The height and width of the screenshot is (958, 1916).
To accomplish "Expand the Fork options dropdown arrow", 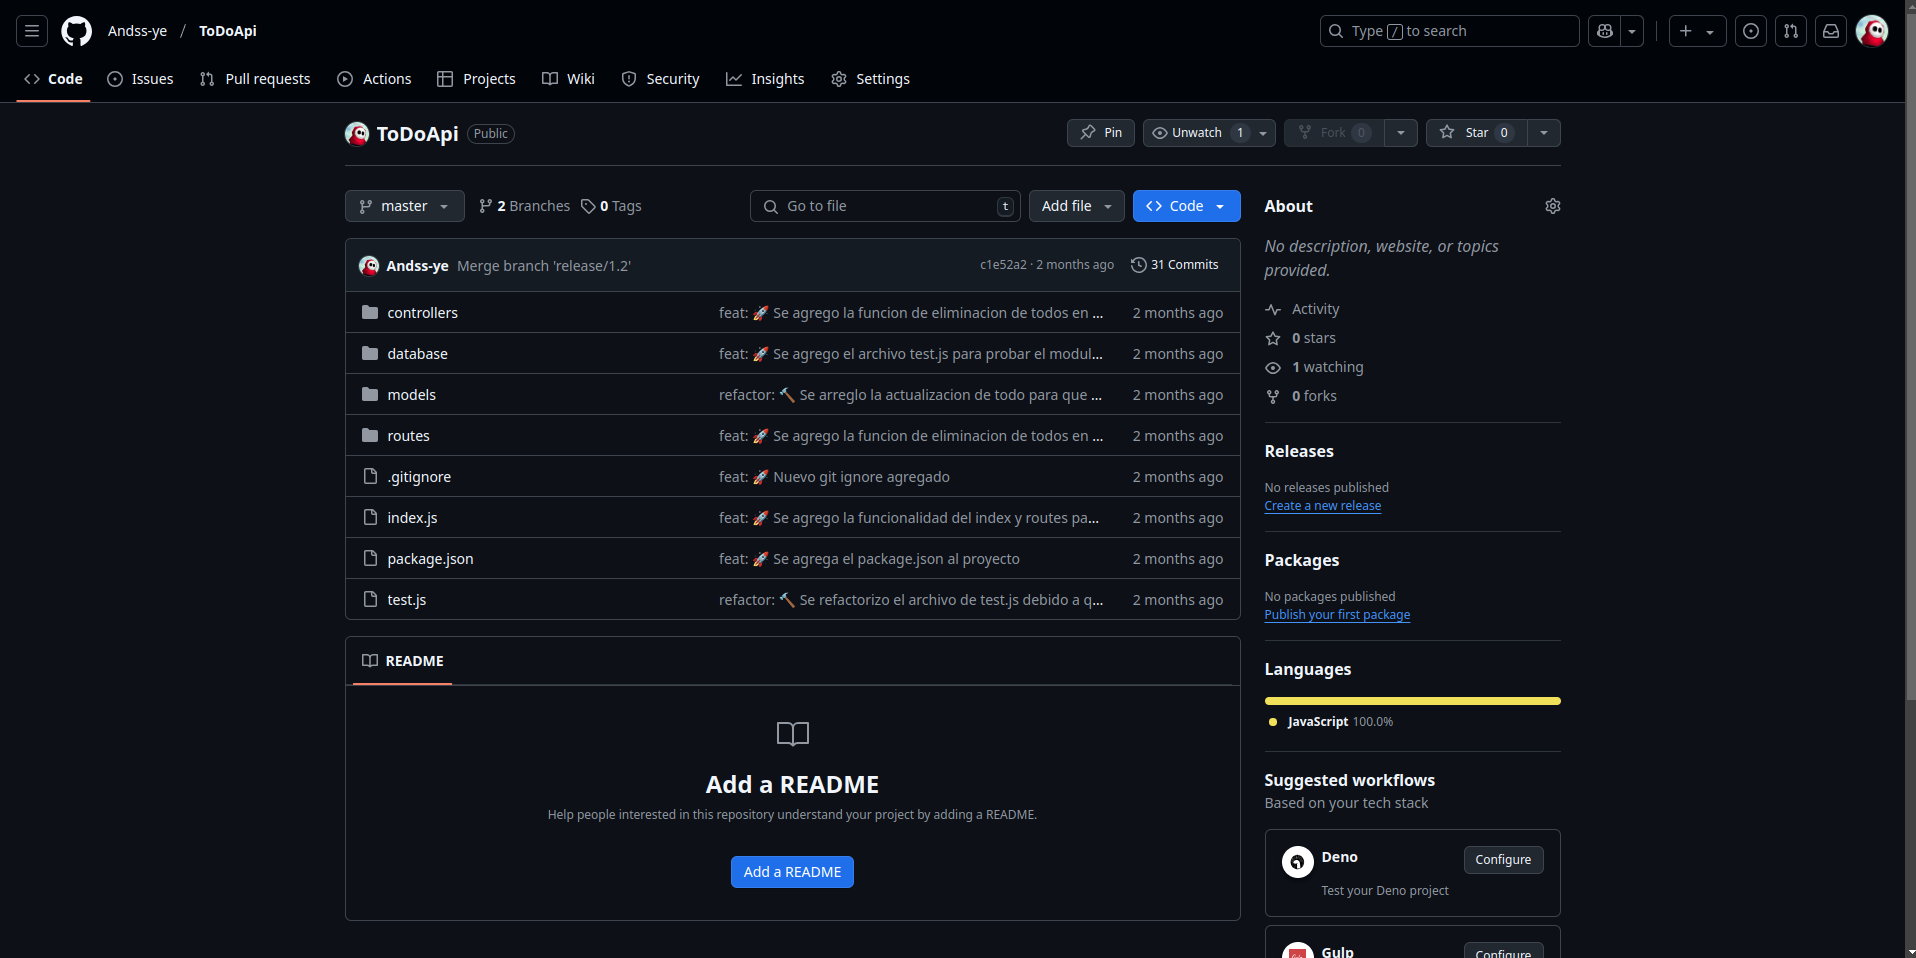I will (1401, 133).
